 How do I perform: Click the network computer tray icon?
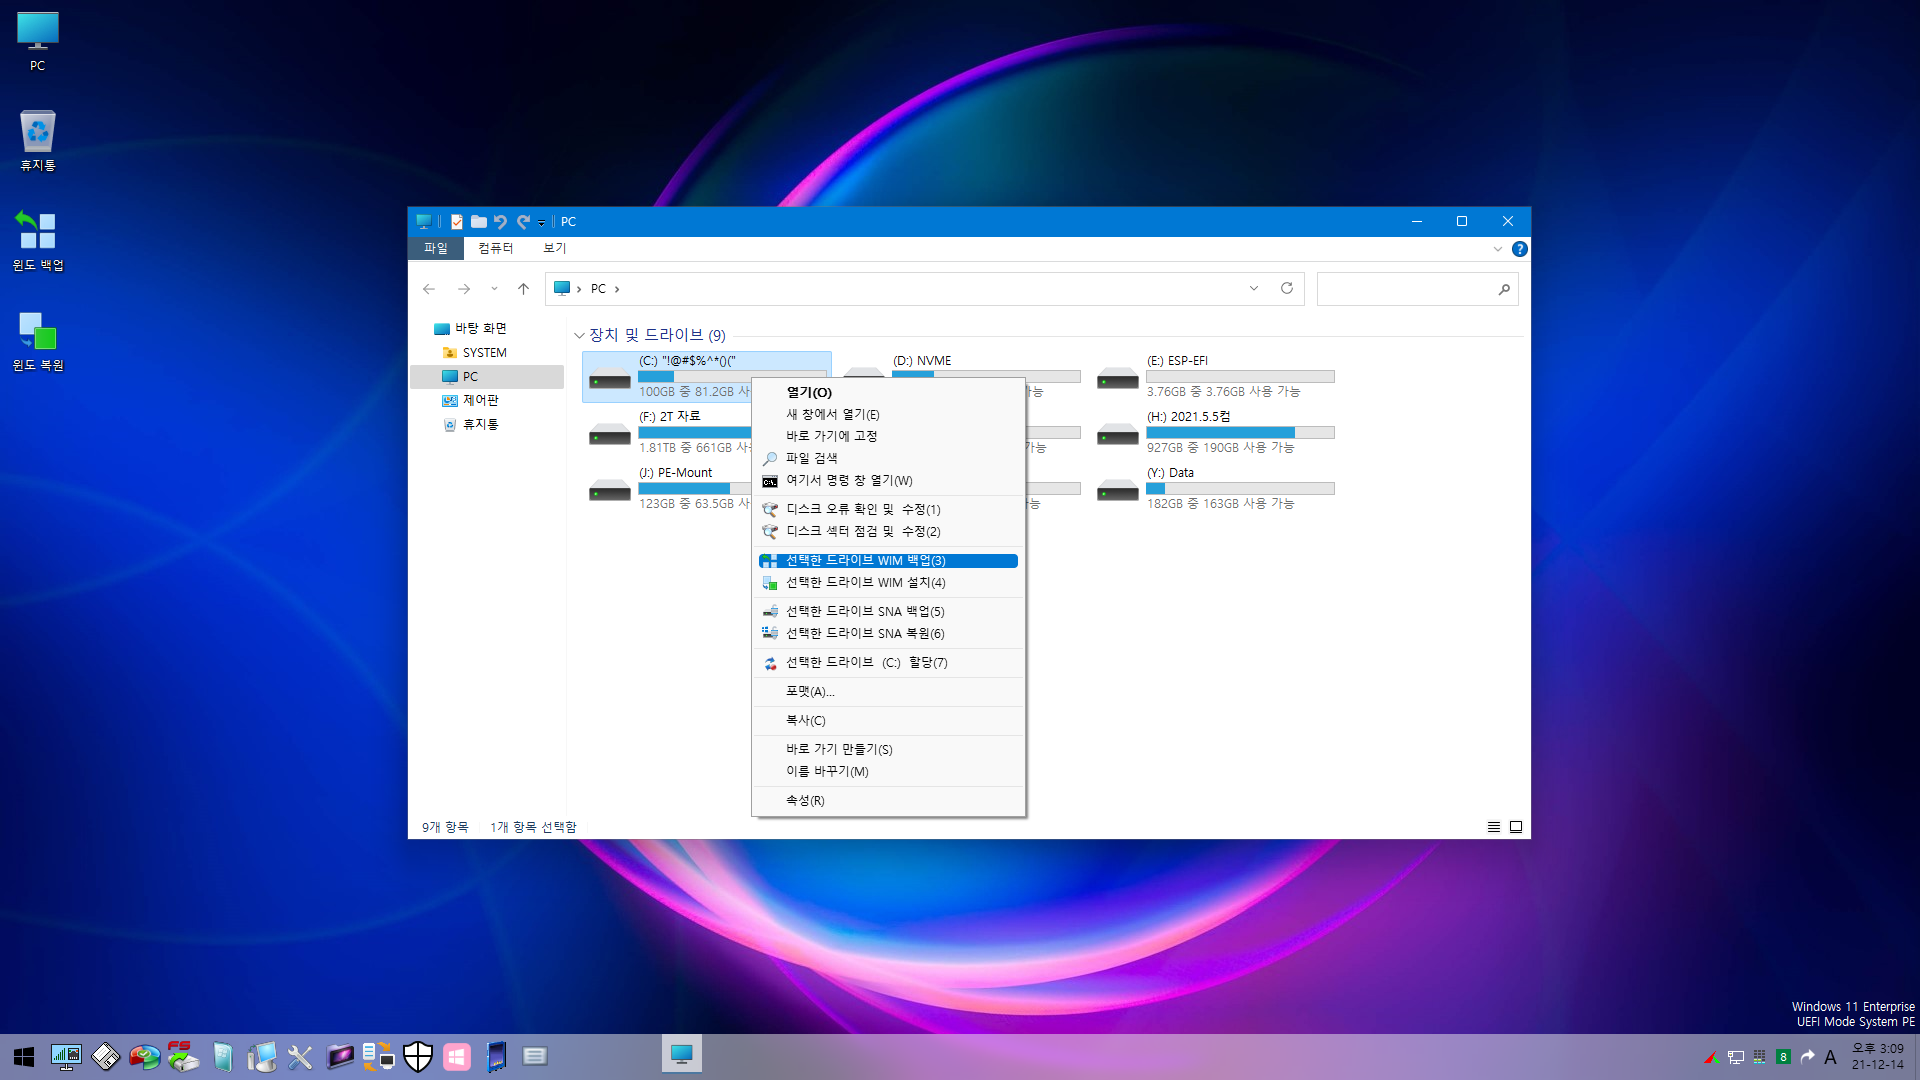click(1736, 1057)
